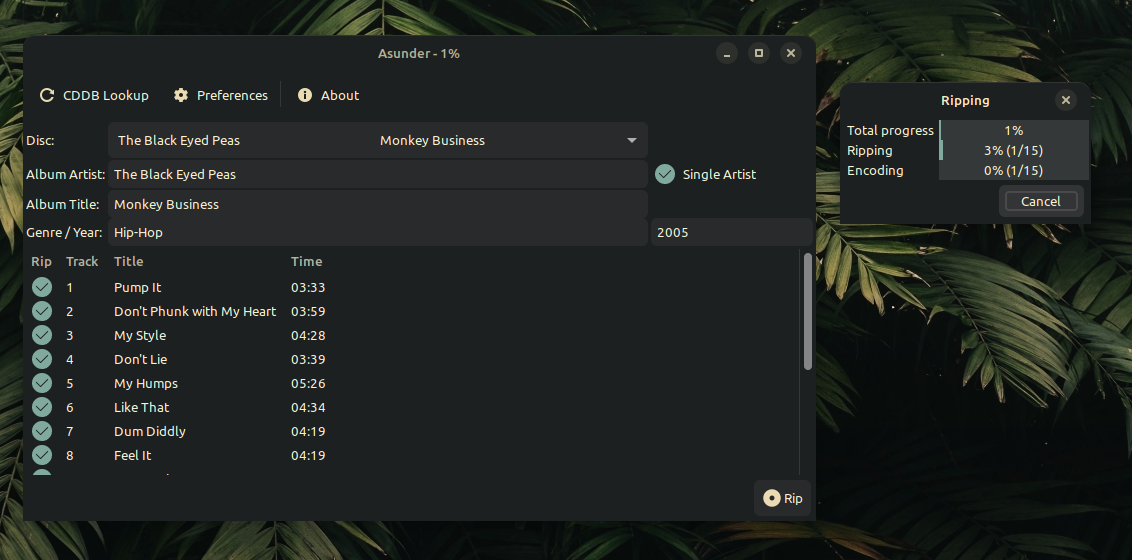Toggle the Single Artist checkbox
The width and height of the screenshot is (1132, 560).
[665, 174]
